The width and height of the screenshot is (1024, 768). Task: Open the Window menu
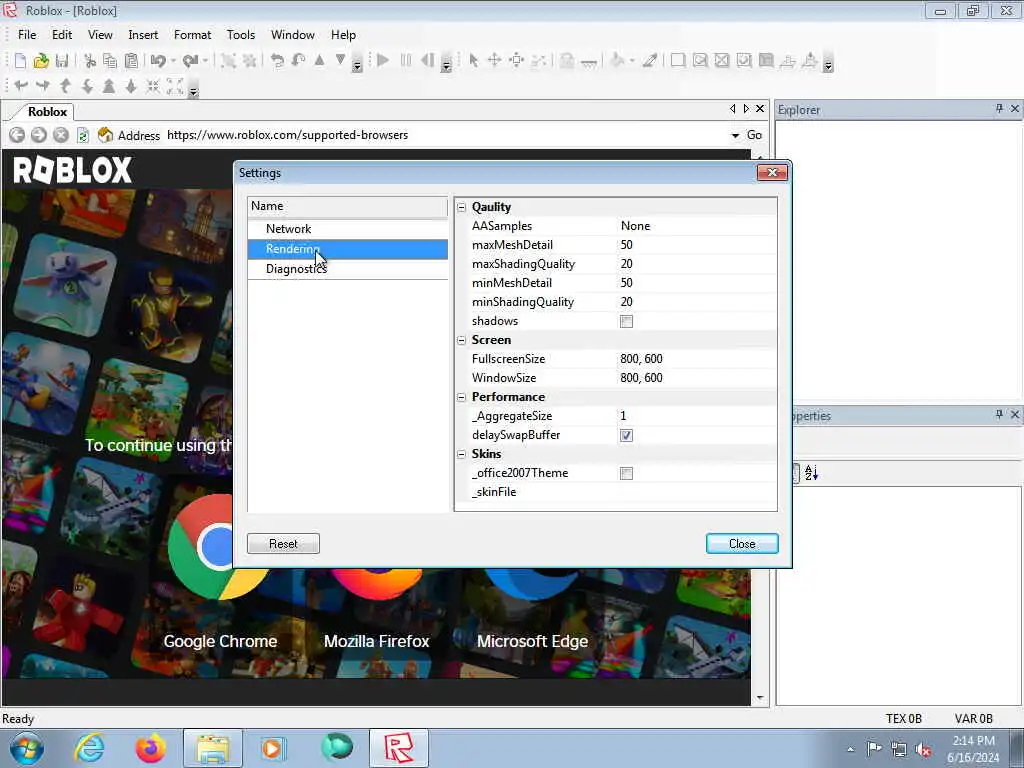[293, 35]
